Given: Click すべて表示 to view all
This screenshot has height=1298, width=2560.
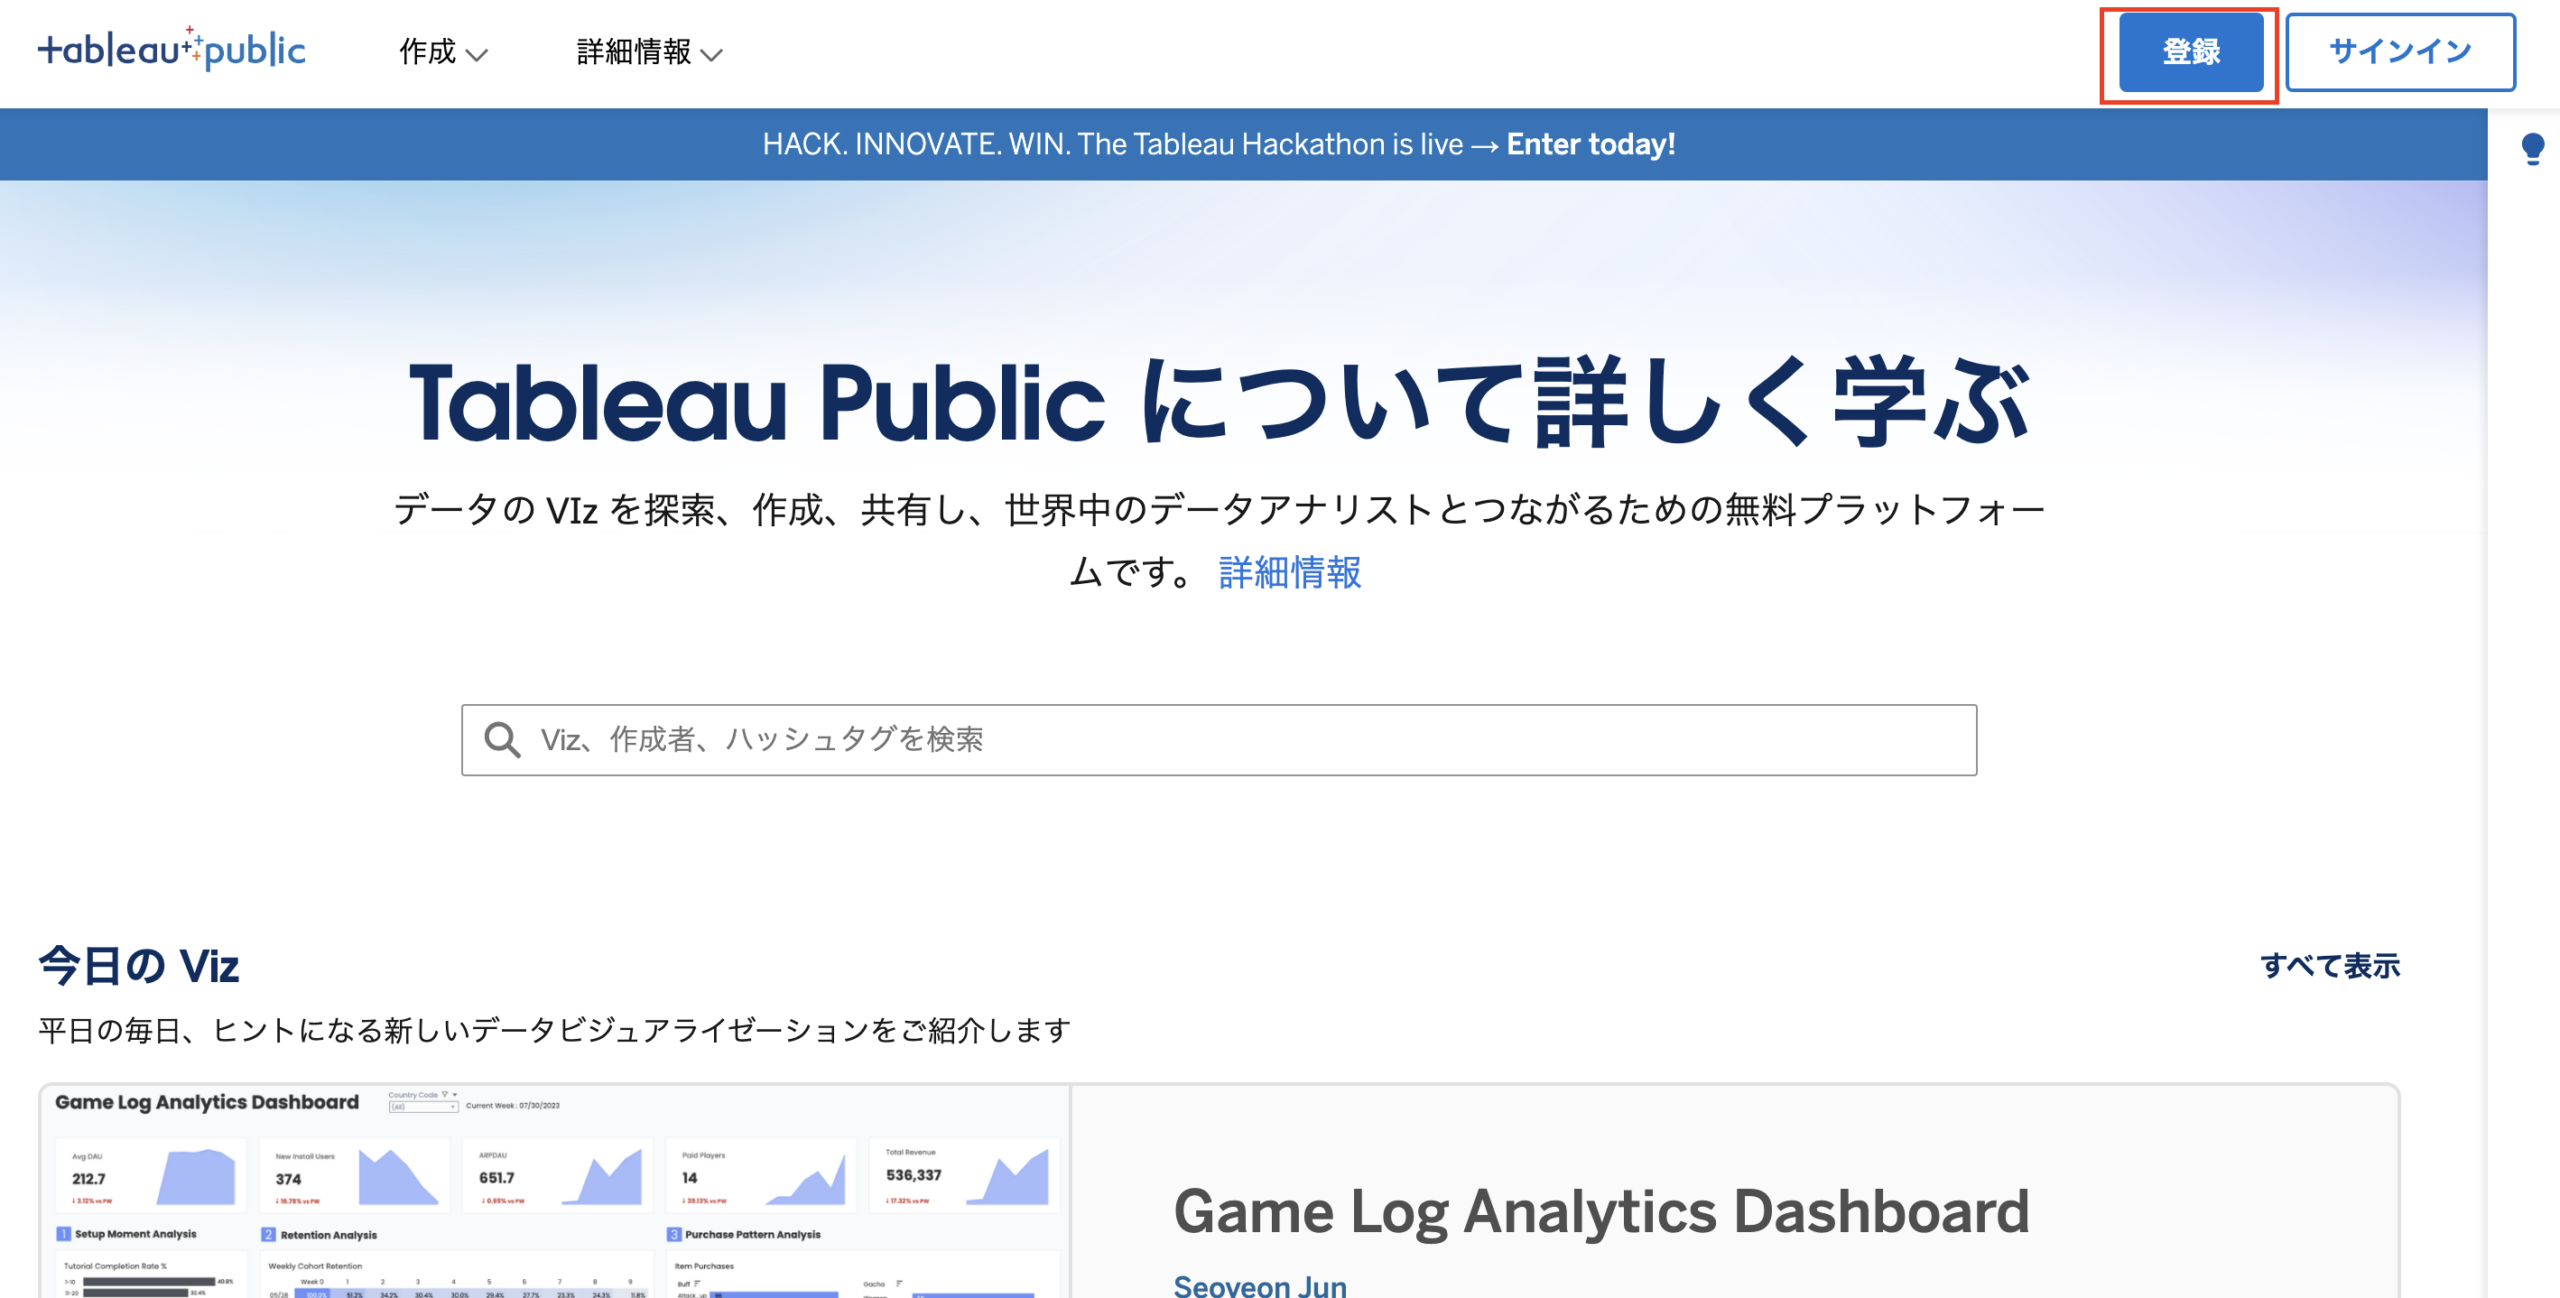Looking at the screenshot, I should click(x=2329, y=966).
